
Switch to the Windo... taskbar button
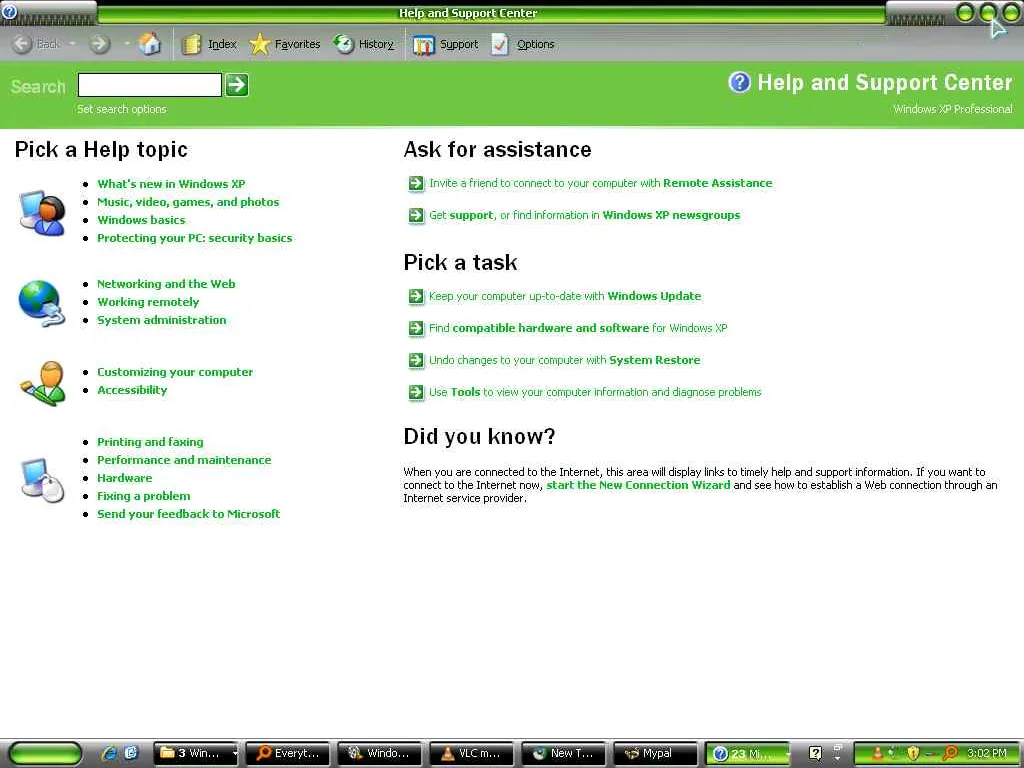pyautogui.click(x=379, y=754)
